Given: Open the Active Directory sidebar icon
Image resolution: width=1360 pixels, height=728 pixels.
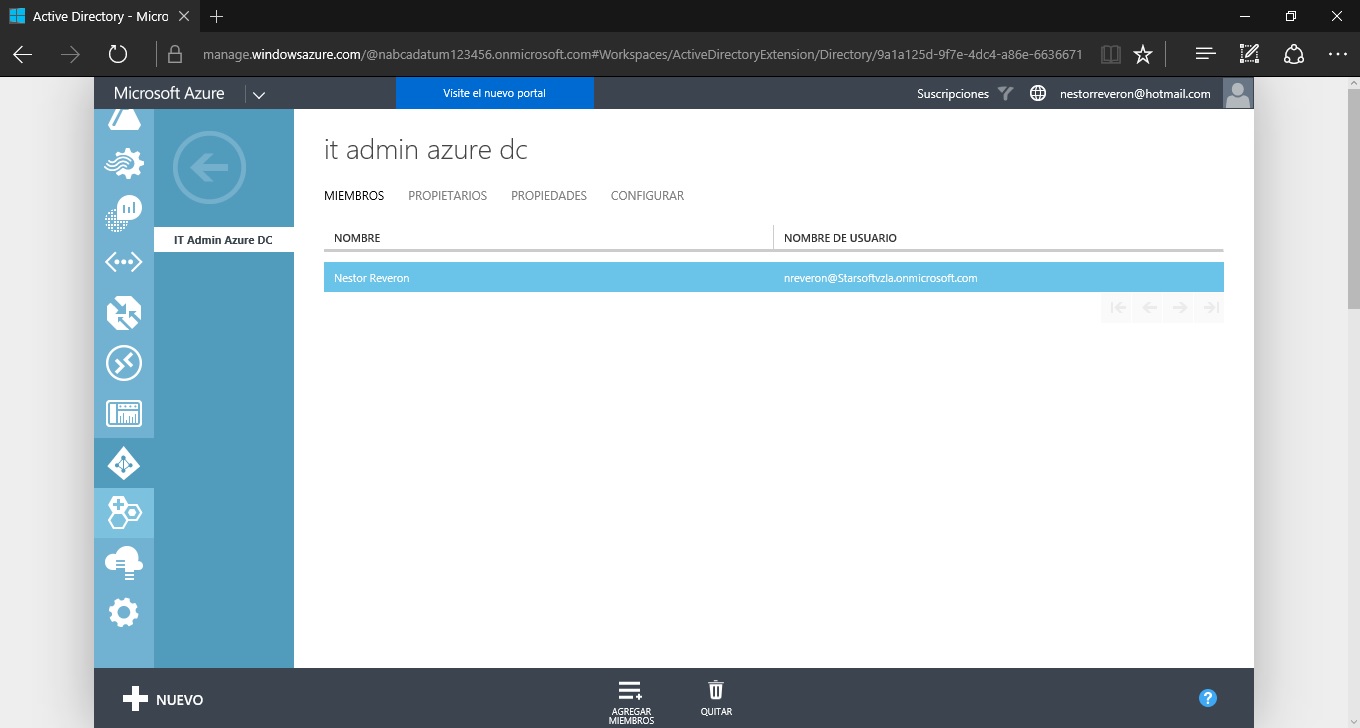Looking at the screenshot, I should click(x=124, y=464).
